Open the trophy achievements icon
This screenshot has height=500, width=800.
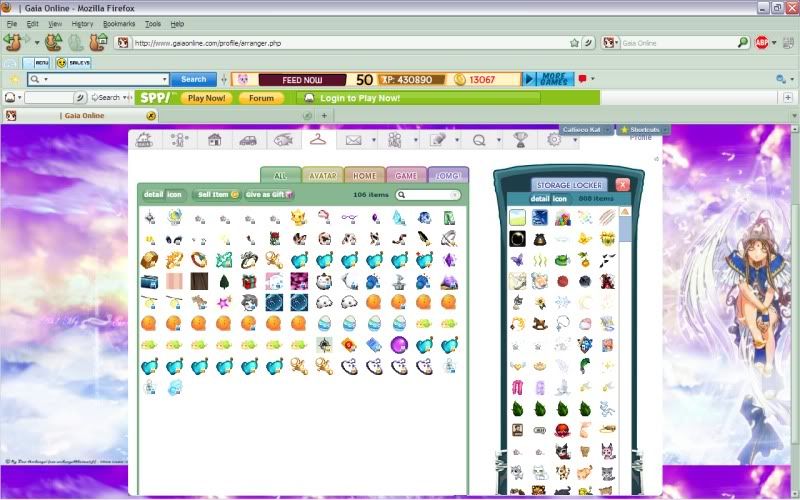point(520,139)
